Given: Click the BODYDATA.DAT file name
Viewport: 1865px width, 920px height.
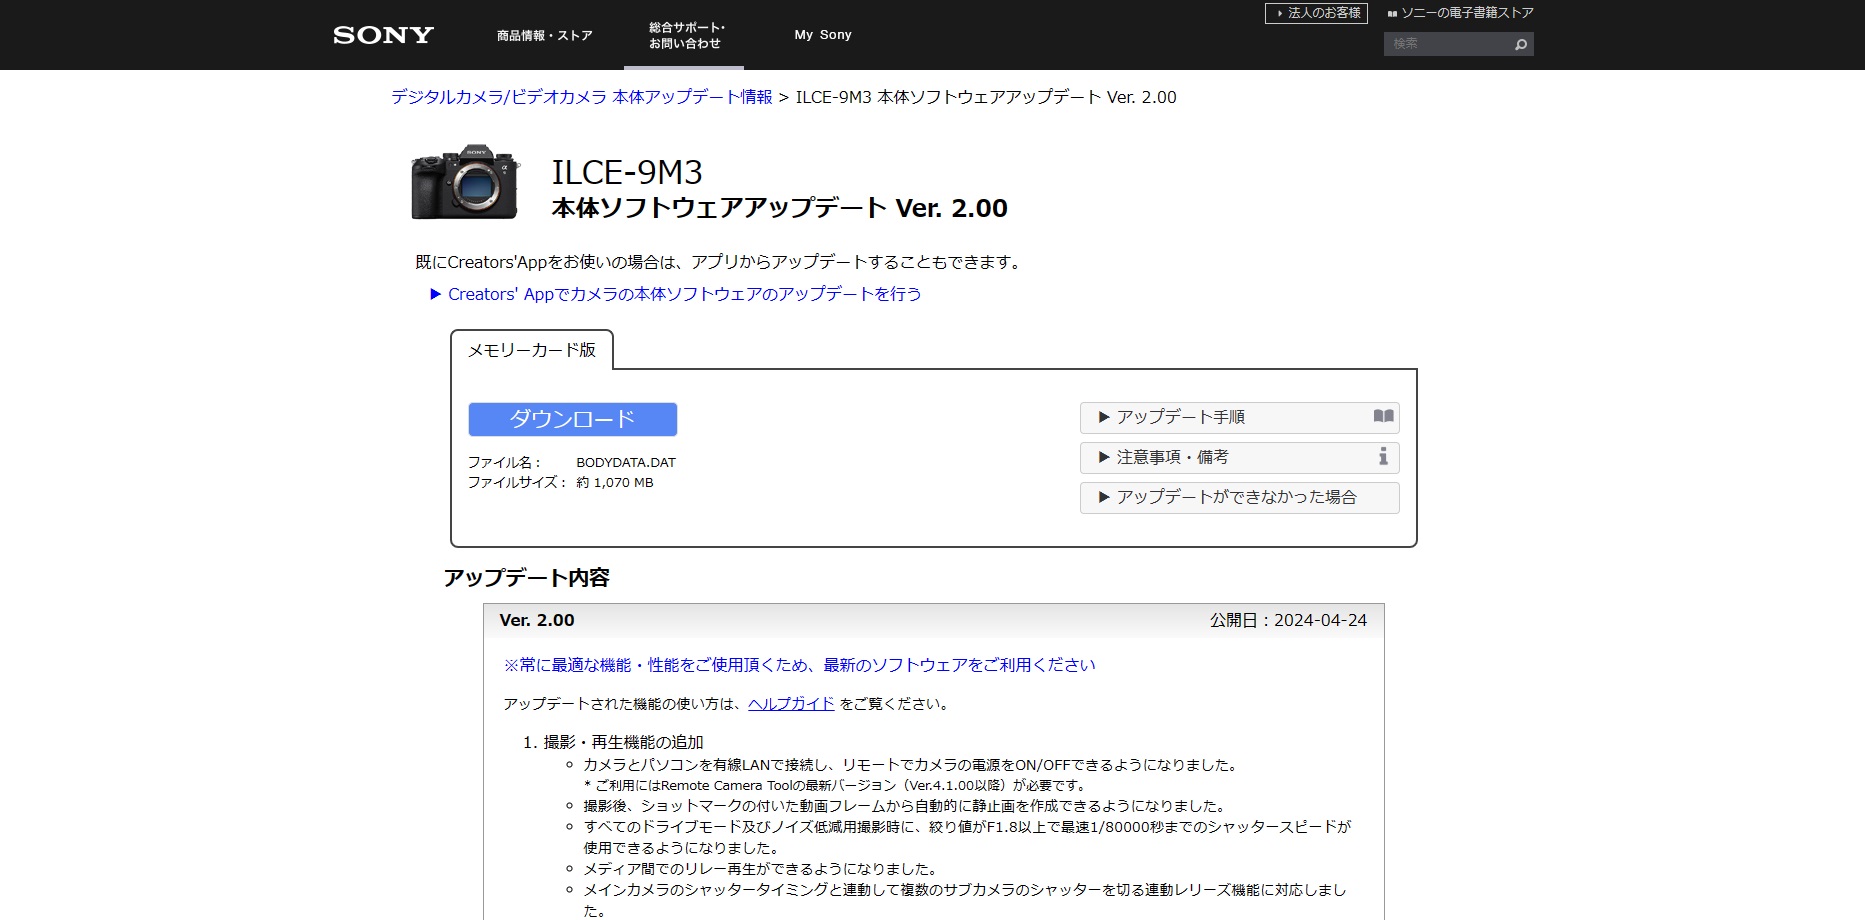Looking at the screenshot, I should (626, 463).
